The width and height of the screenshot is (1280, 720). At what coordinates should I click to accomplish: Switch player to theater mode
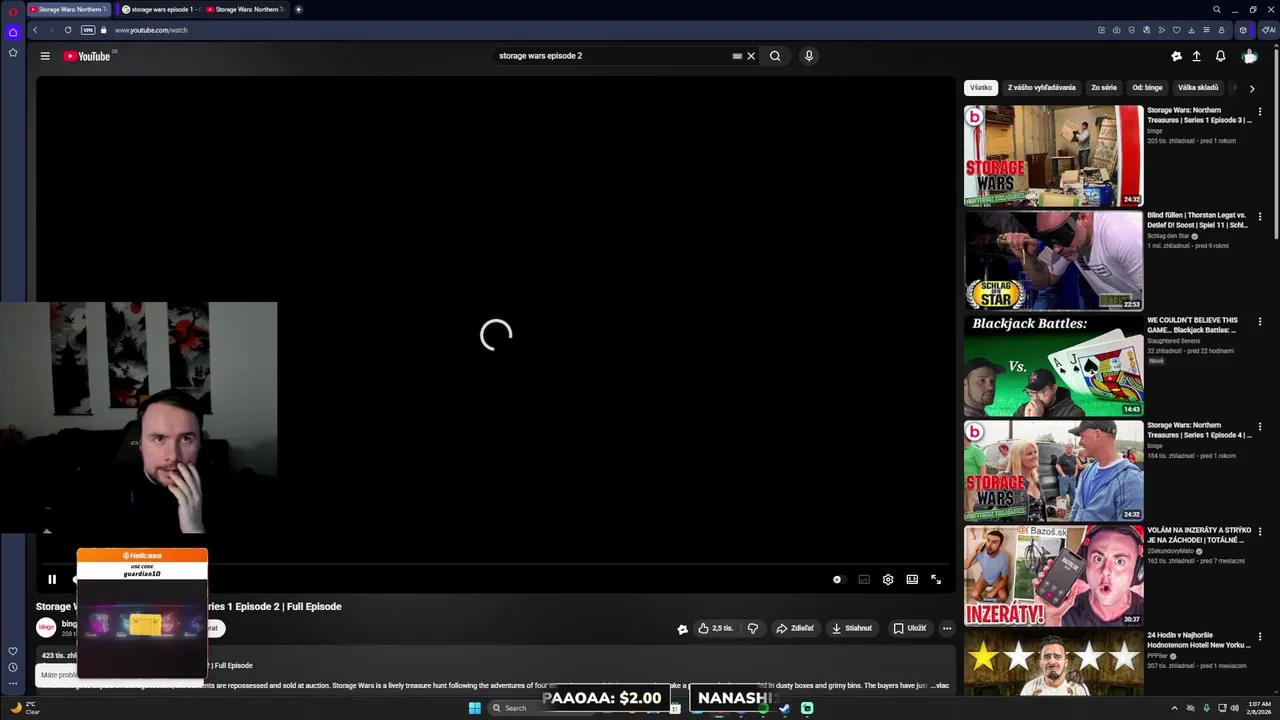tap(912, 579)
